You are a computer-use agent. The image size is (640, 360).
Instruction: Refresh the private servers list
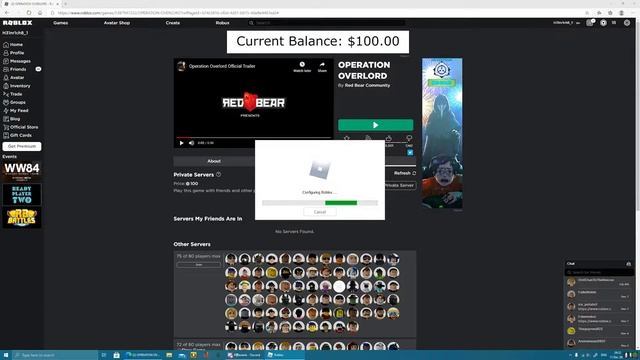[x=405, y=173]
